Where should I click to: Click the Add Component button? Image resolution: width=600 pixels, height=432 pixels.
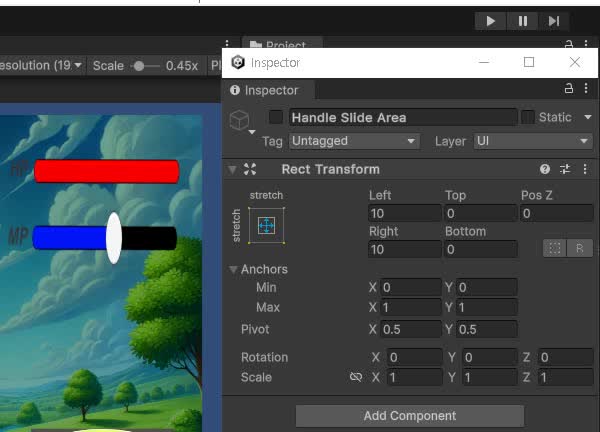410,416
